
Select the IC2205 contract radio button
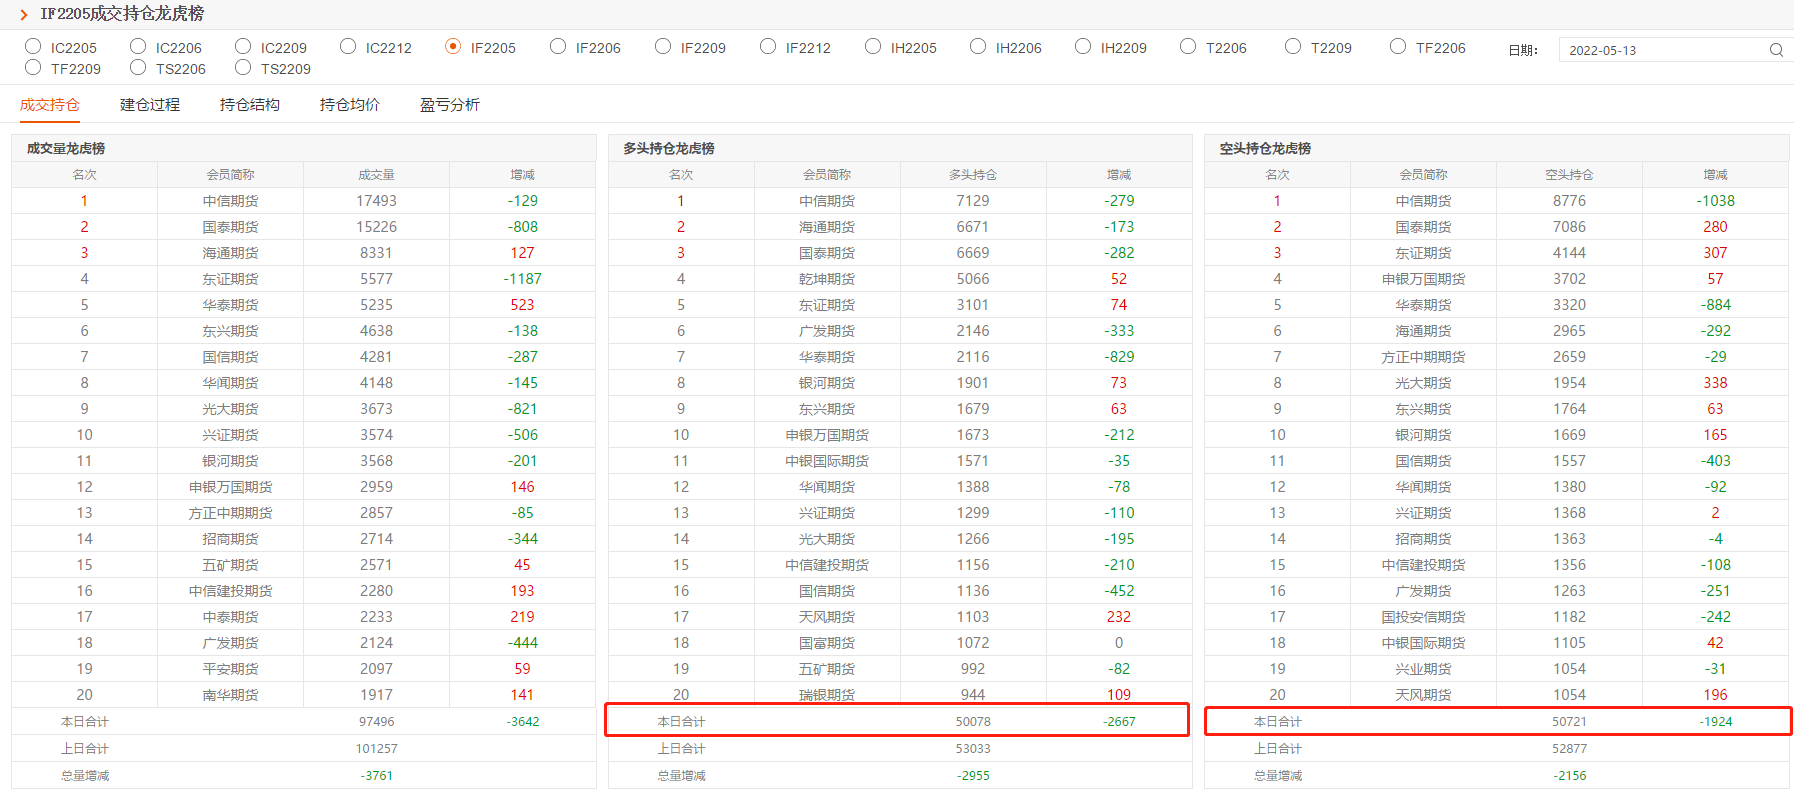click(34, 46)
